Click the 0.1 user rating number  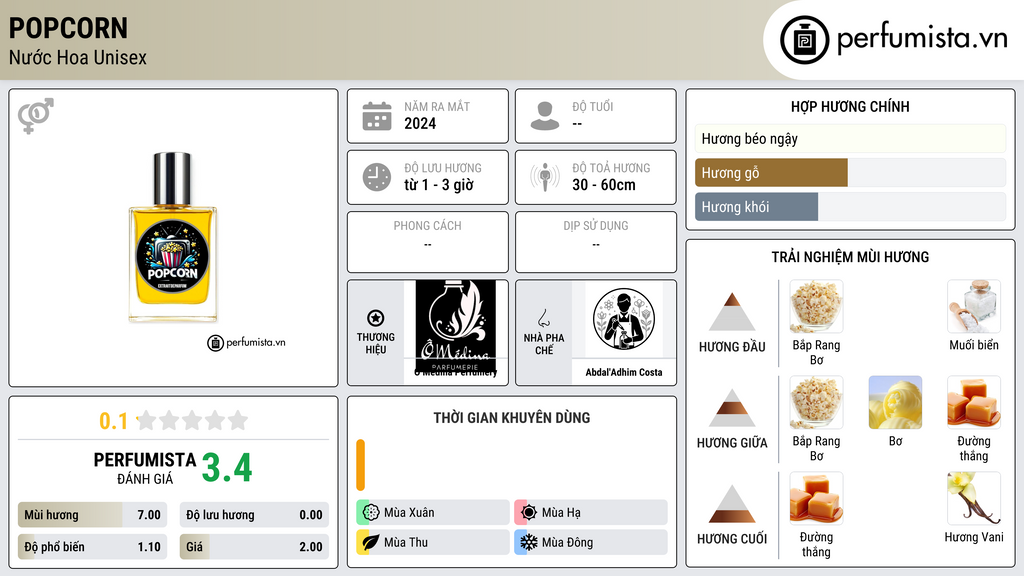click(114, 421)
